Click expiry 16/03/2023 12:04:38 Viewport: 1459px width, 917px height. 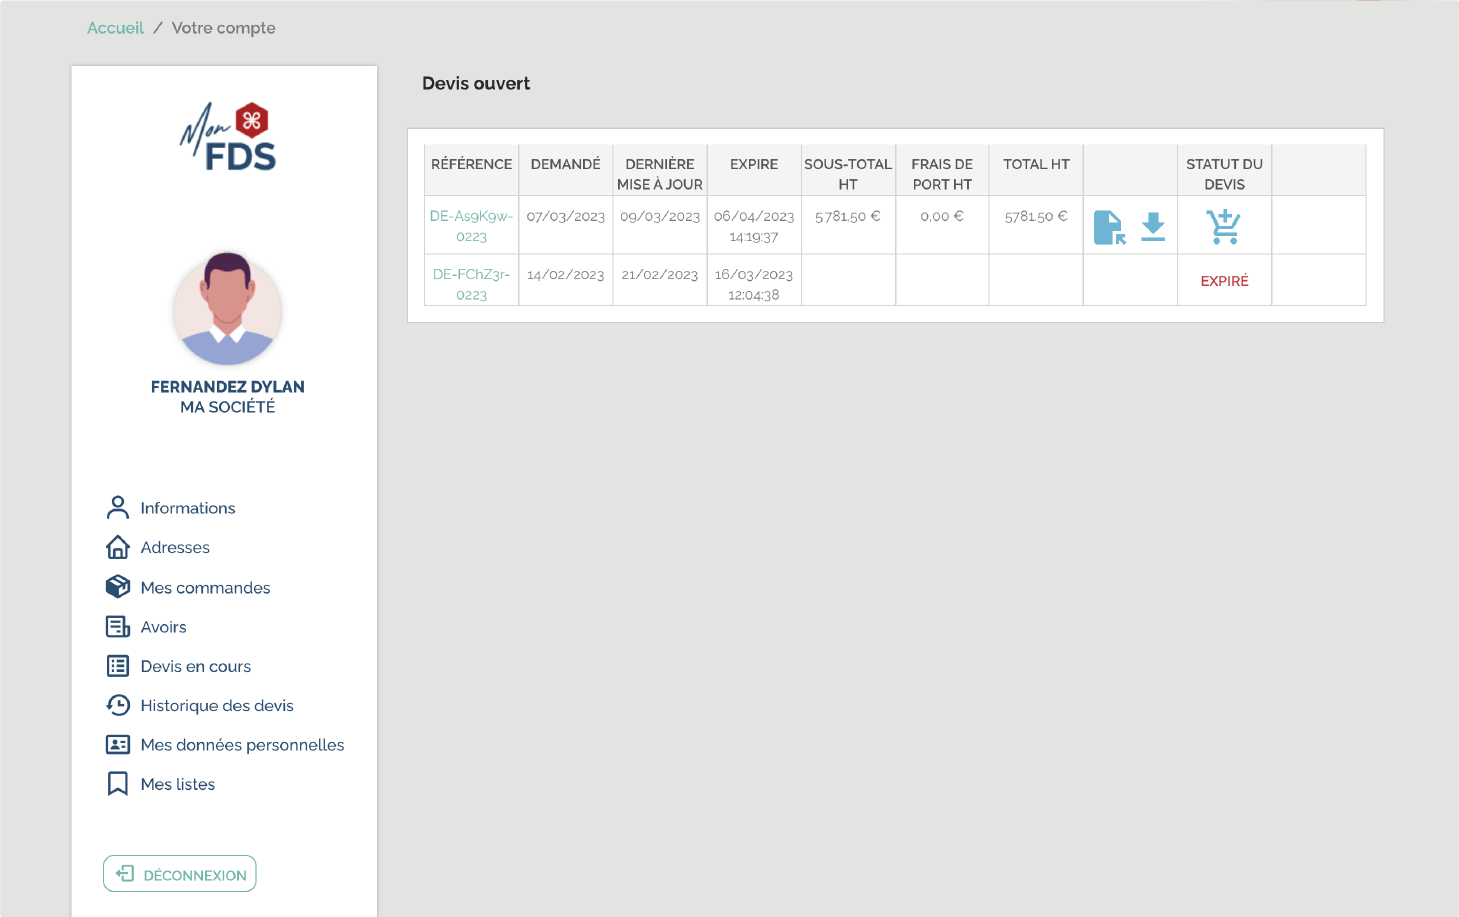click(x=754, y=284)
